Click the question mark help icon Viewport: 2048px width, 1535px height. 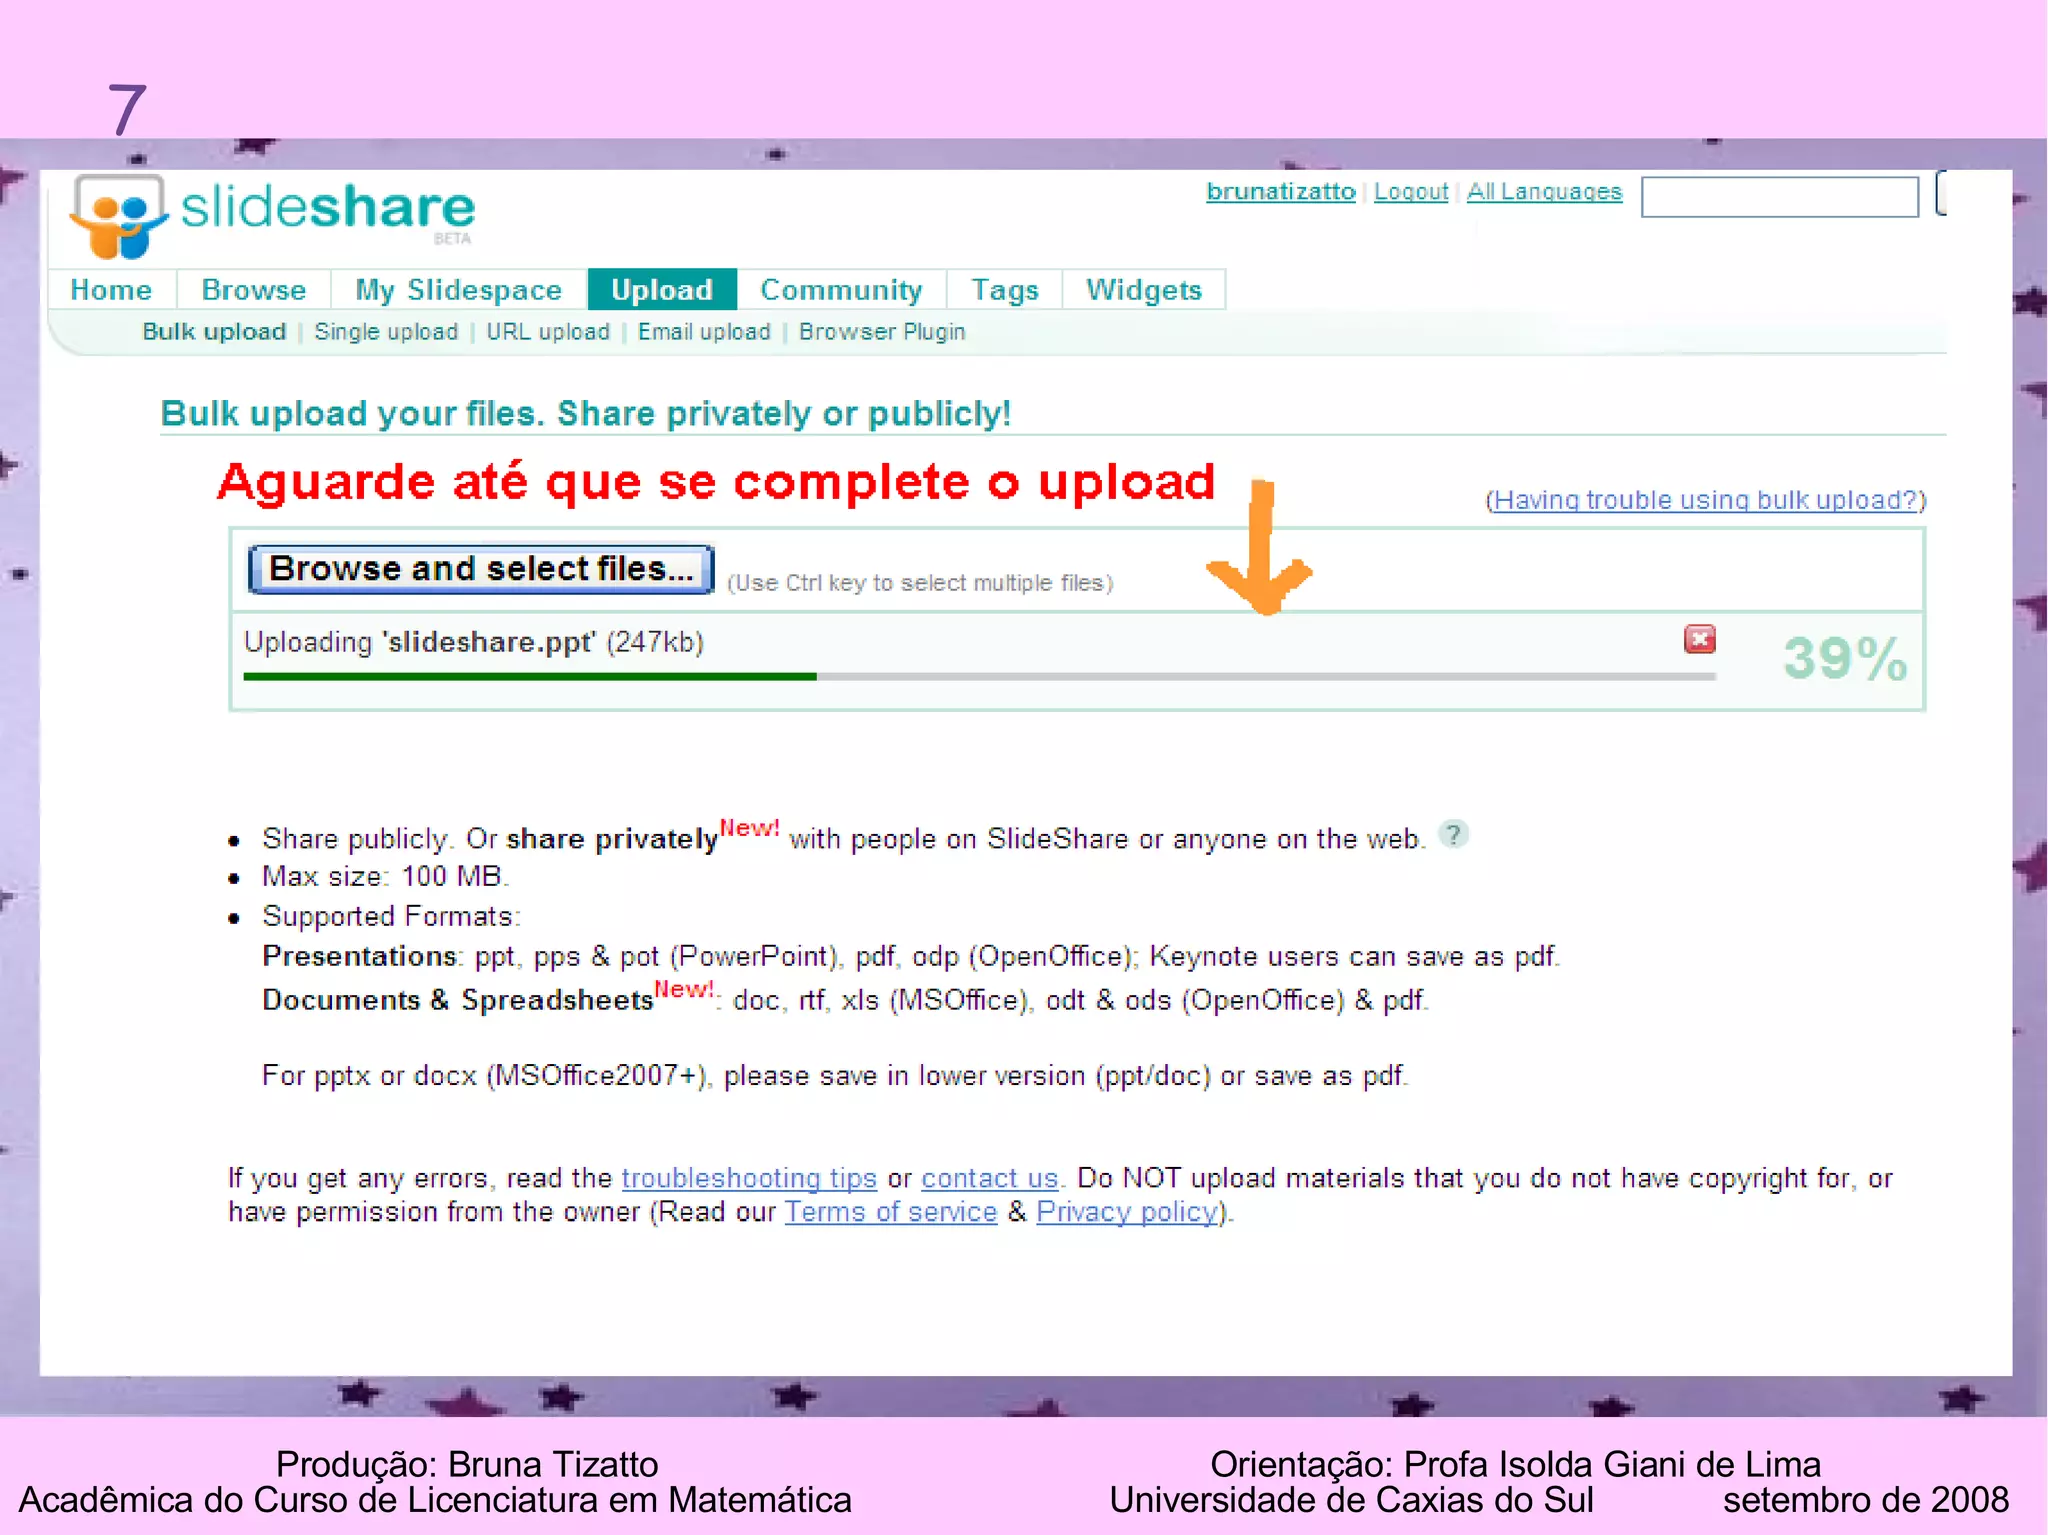click(1453, 834)
